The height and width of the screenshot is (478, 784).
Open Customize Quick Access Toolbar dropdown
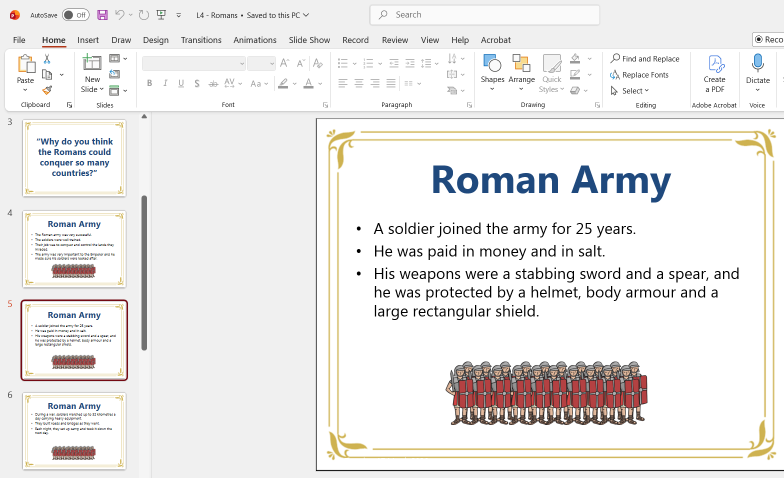pos(178,16)
